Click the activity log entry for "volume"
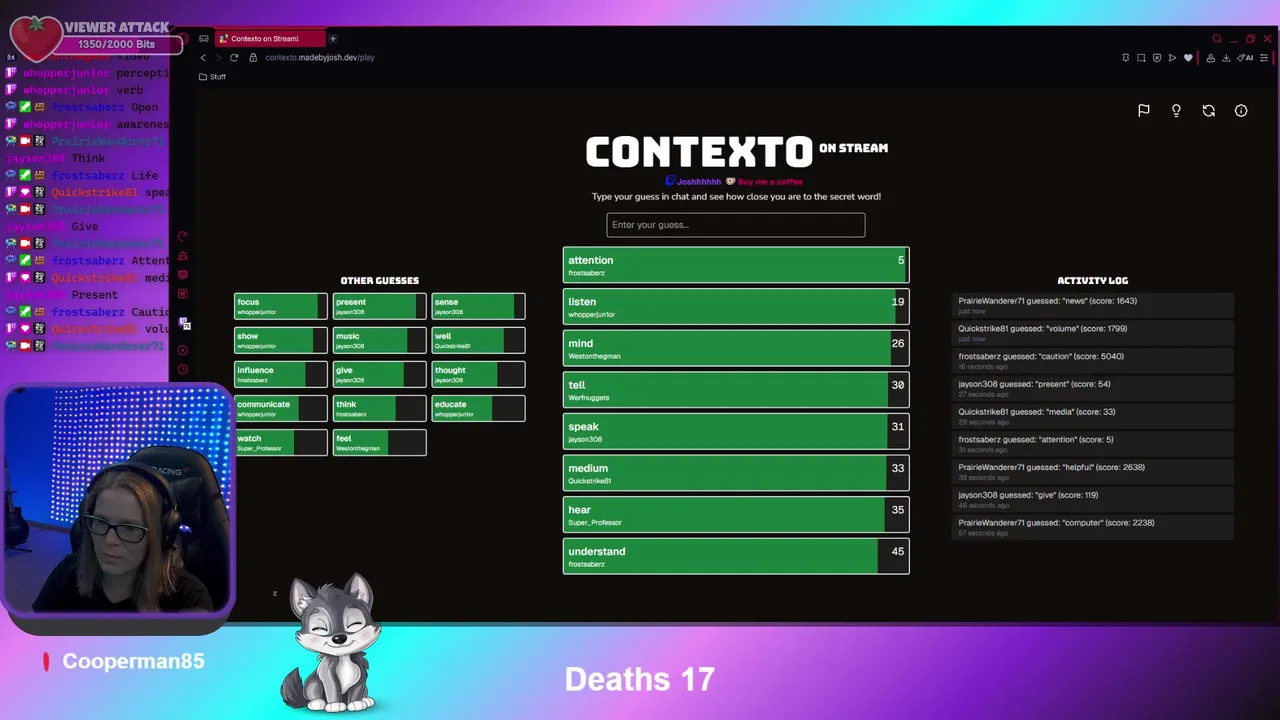The width and height of the screenshot is (1280, 720). (x=1093, y=333)
